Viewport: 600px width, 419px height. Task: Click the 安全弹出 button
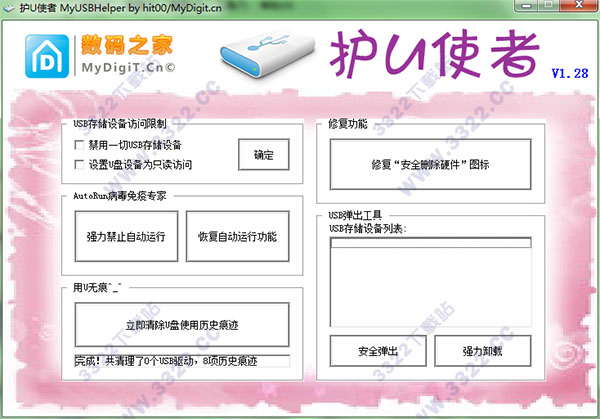tap(378, 351)
